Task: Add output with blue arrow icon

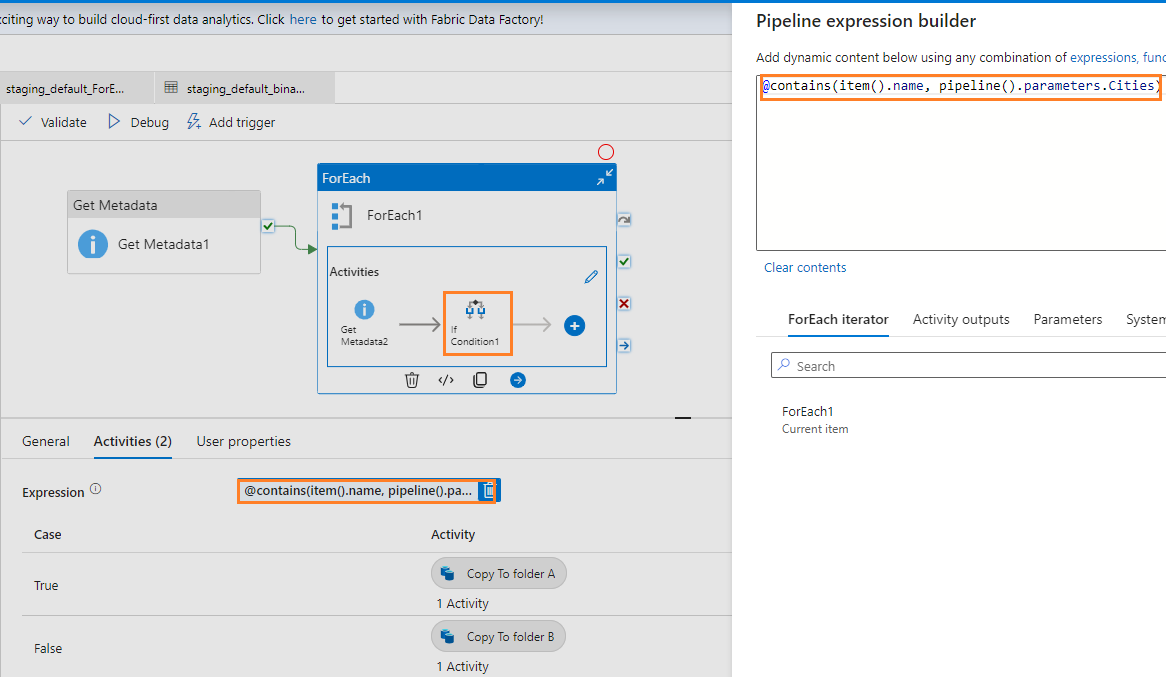Action: [x=518, y=380]
